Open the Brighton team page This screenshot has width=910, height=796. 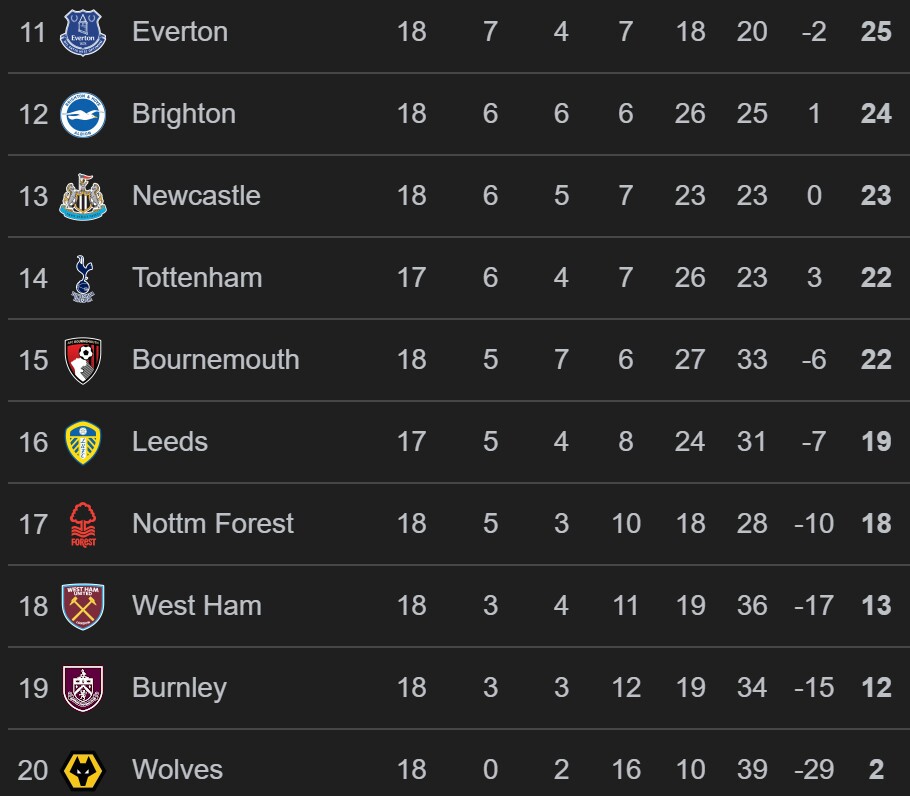point(184,114)
